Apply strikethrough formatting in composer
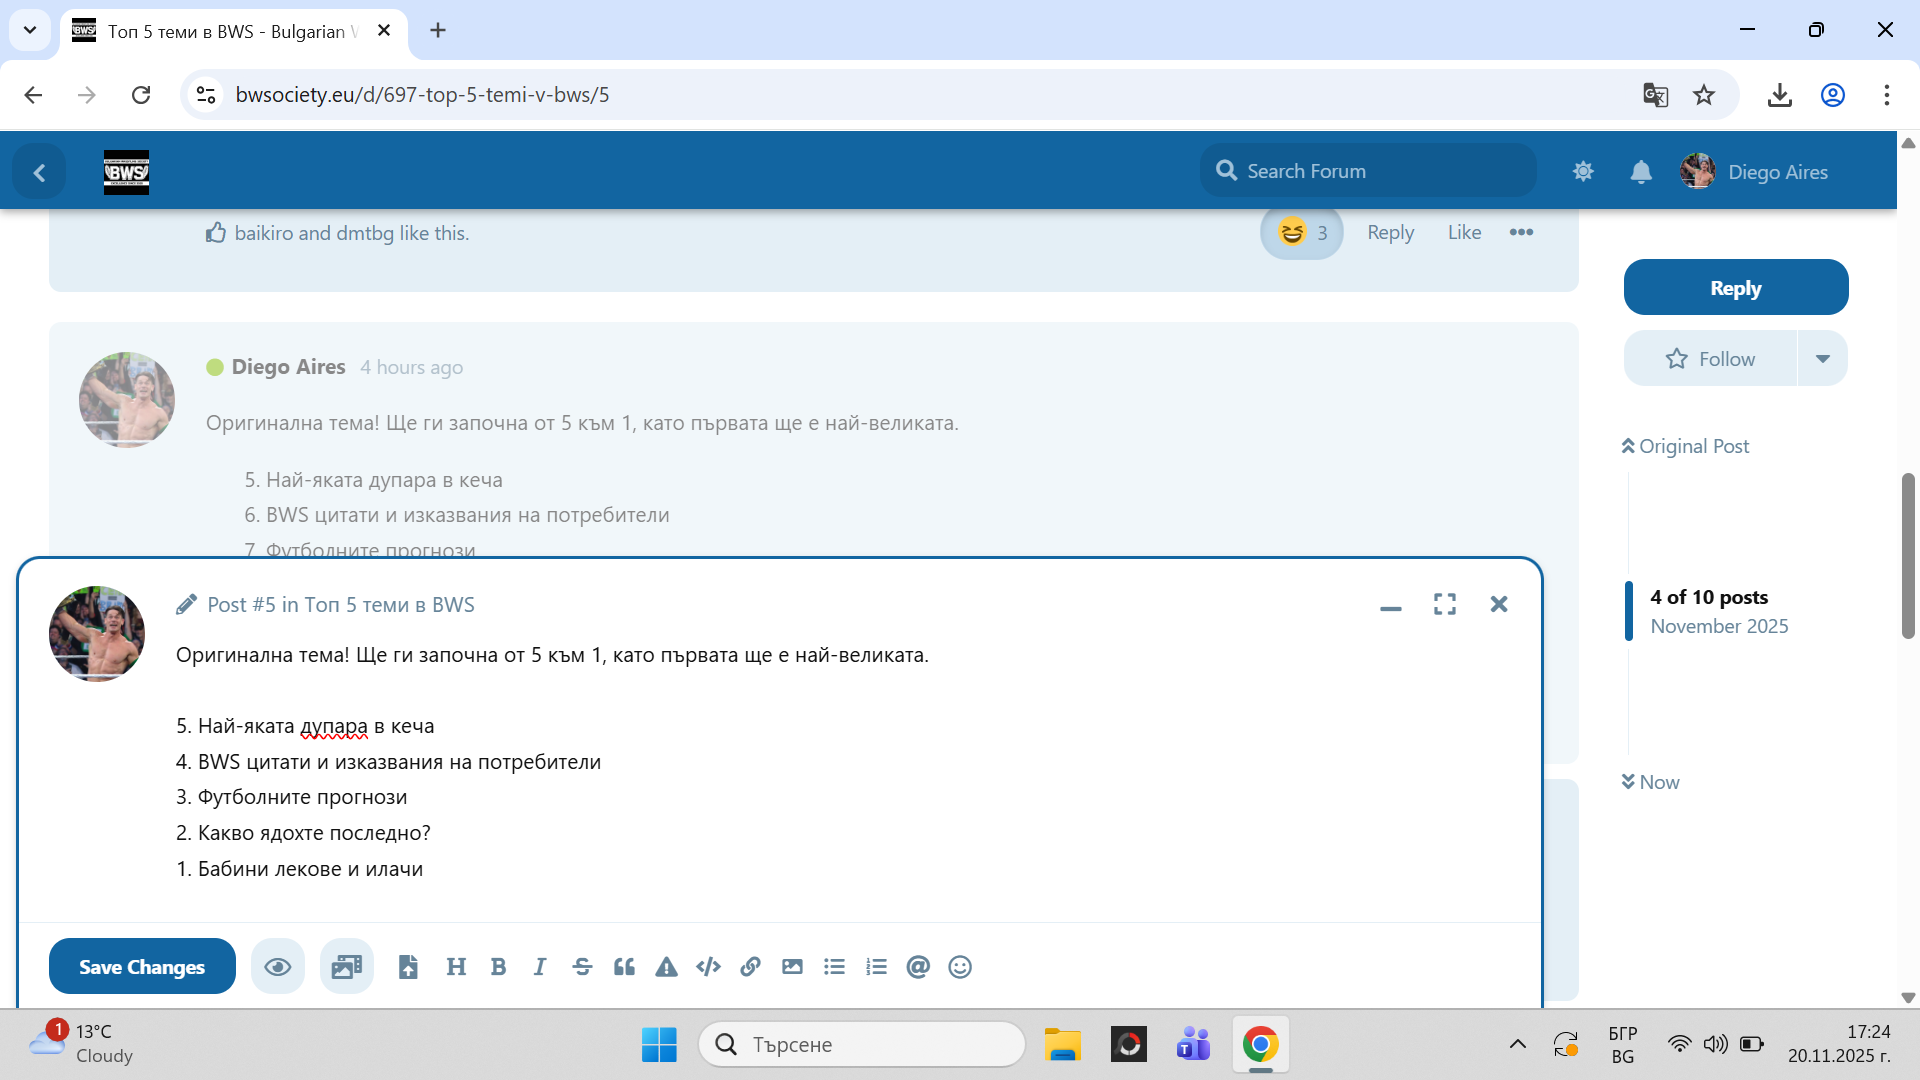 [582, 967]
